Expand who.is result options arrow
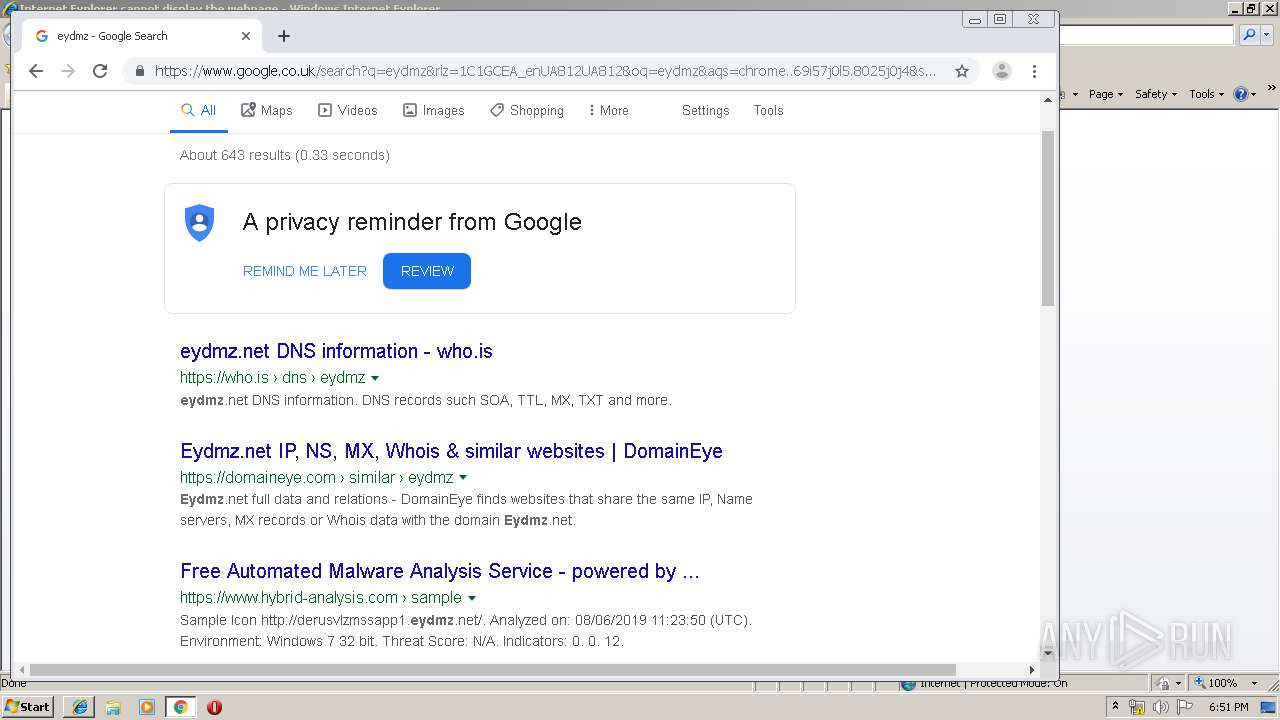1280x720 pixels. (x=375, y=378)
